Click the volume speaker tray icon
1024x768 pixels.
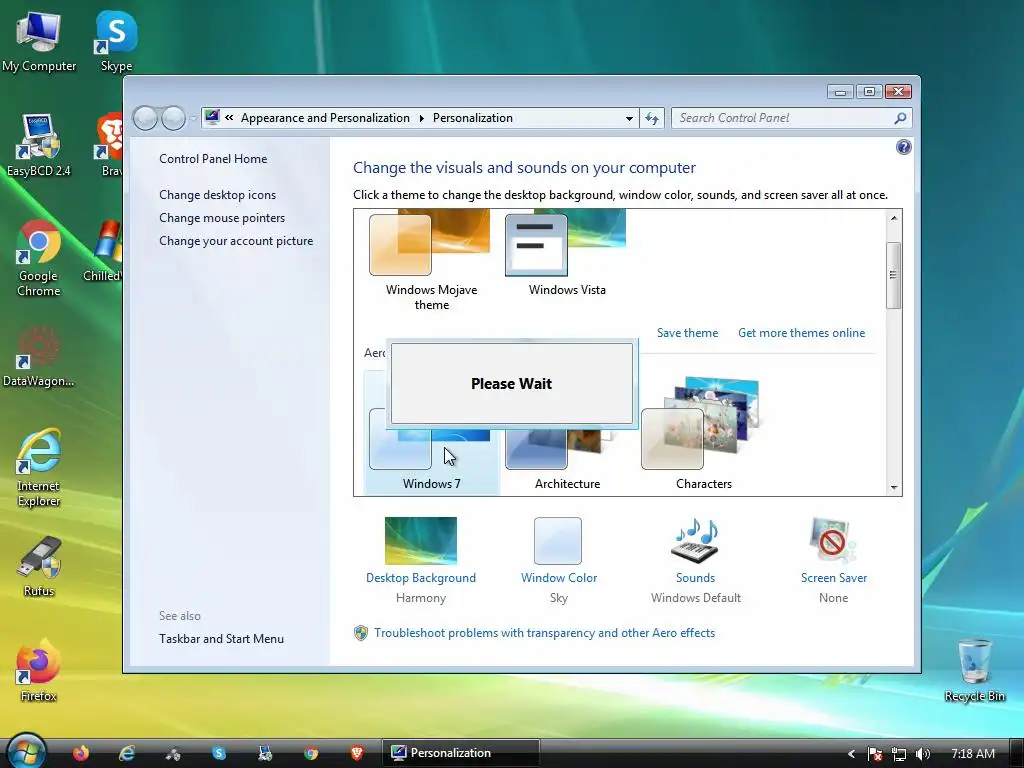[923, 754]
